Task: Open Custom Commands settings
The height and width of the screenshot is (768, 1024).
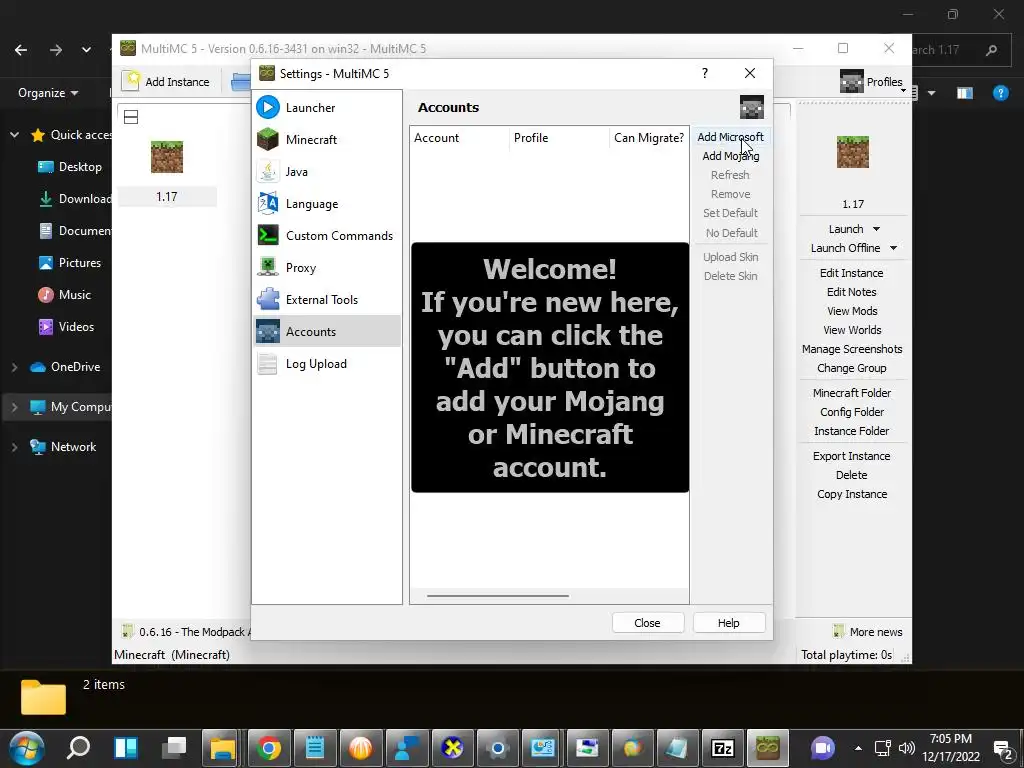Action: [x=327, y=236]
